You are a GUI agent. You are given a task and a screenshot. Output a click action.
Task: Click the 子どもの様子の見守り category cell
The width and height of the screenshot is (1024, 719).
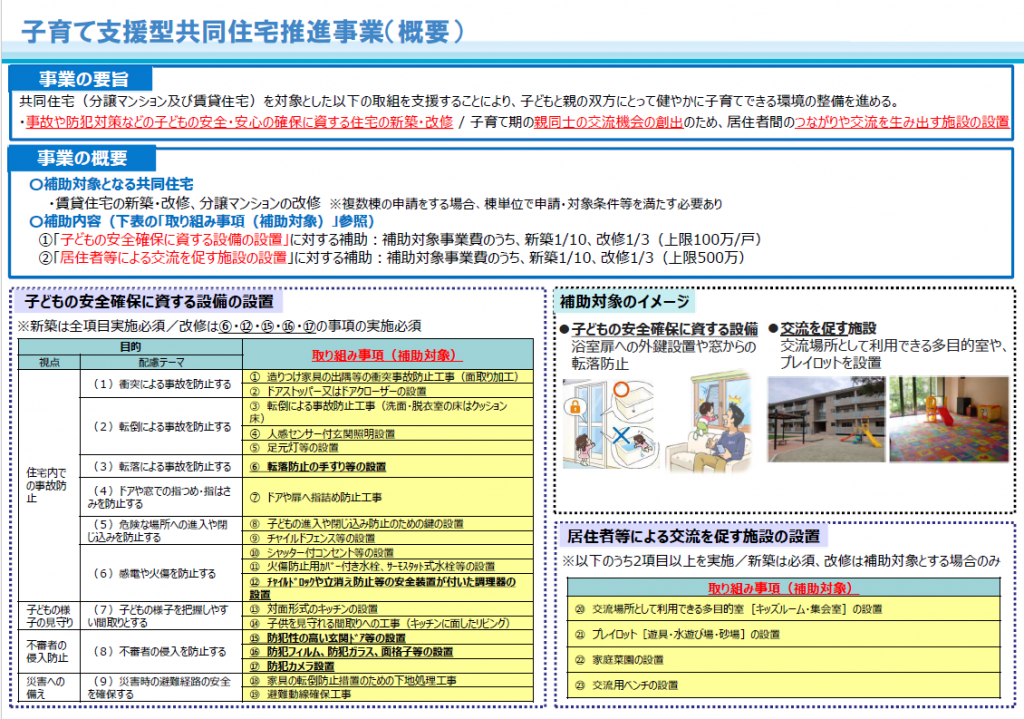pyautogui.click(x=49, y=615)
